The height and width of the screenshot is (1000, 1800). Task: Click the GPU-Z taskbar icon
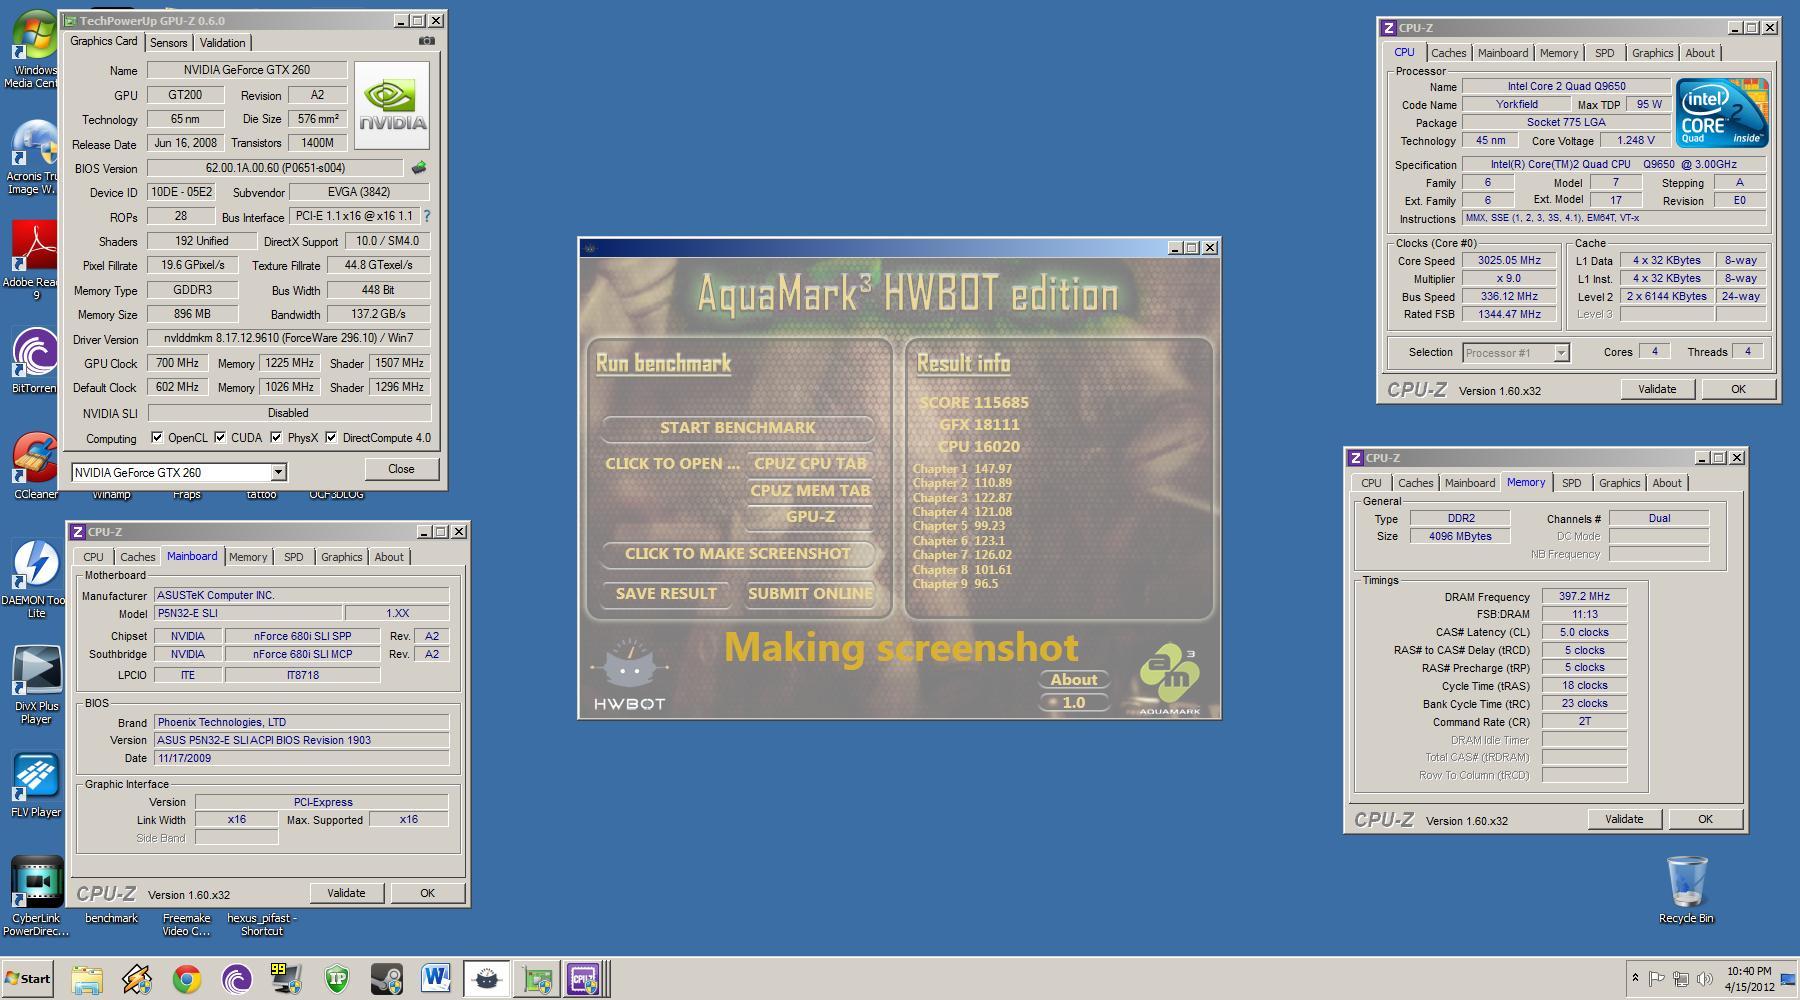pyautogui.click(x=537, y=979)
